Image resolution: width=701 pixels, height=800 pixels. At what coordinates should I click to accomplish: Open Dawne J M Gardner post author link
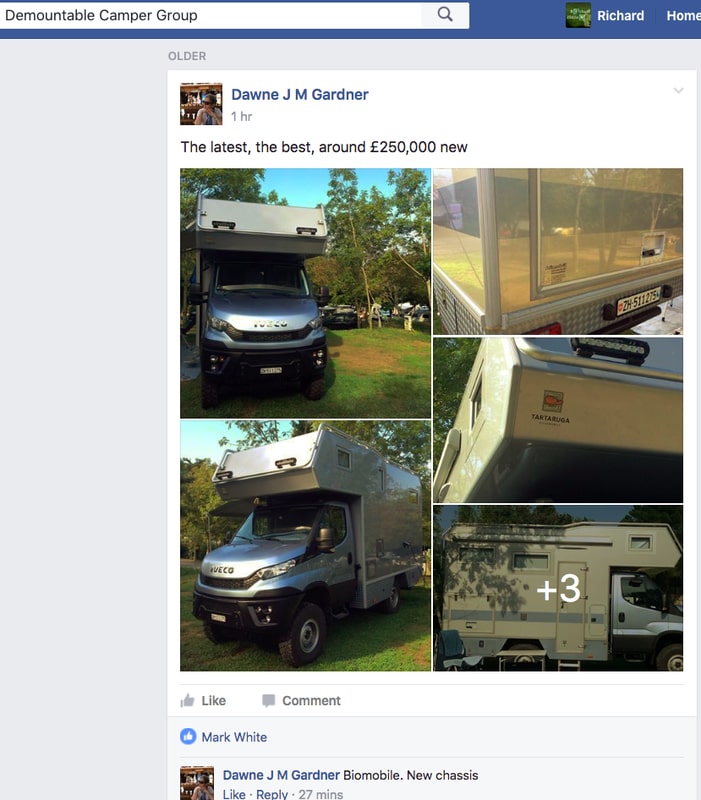pos(299,94)
